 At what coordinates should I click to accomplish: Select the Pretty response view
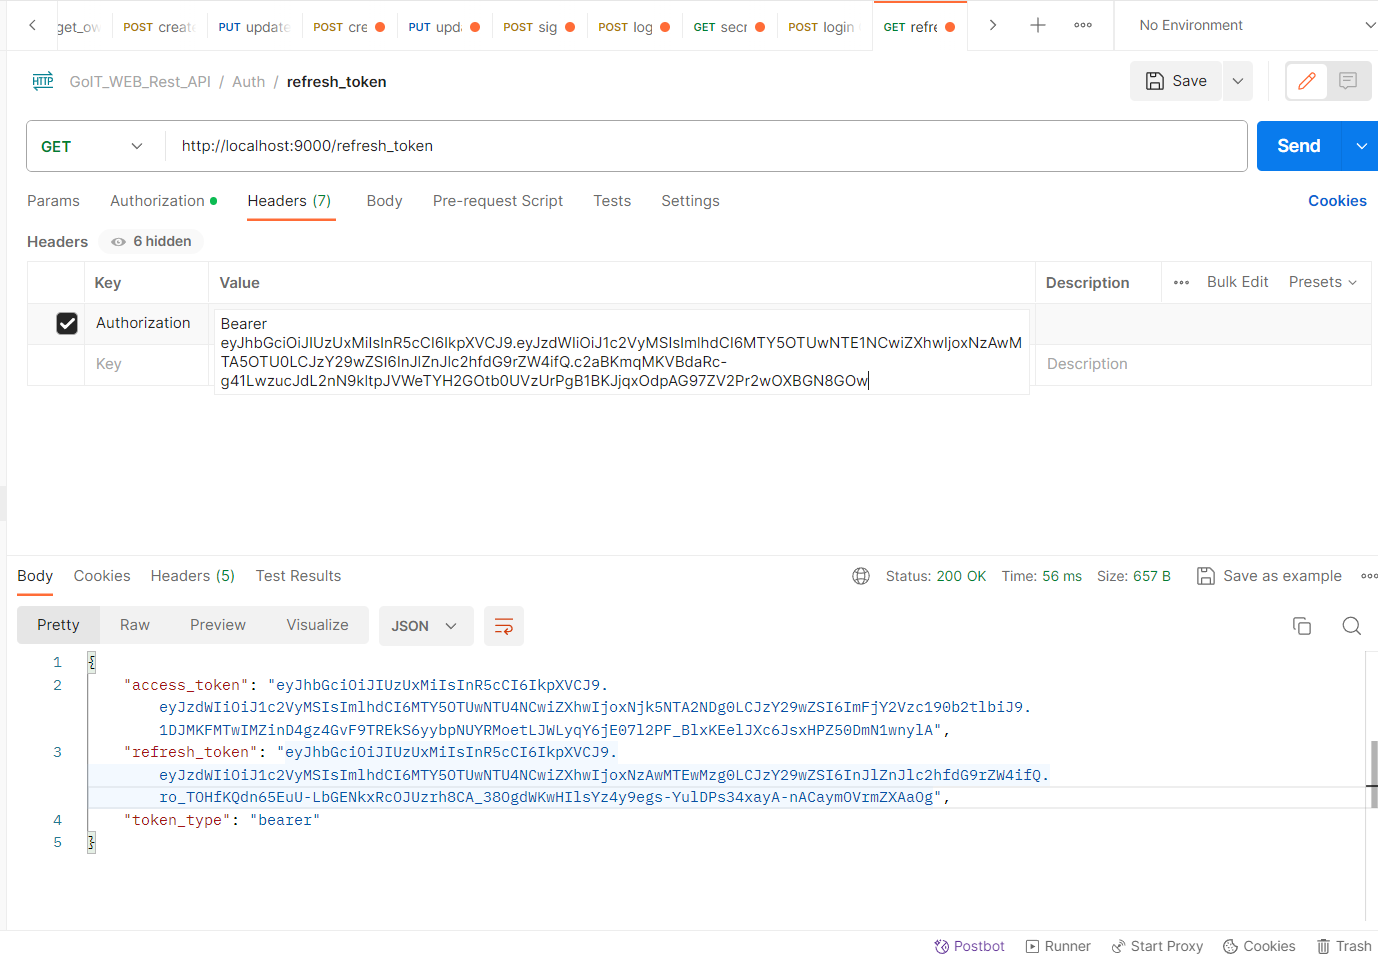[x=58, y=625]
